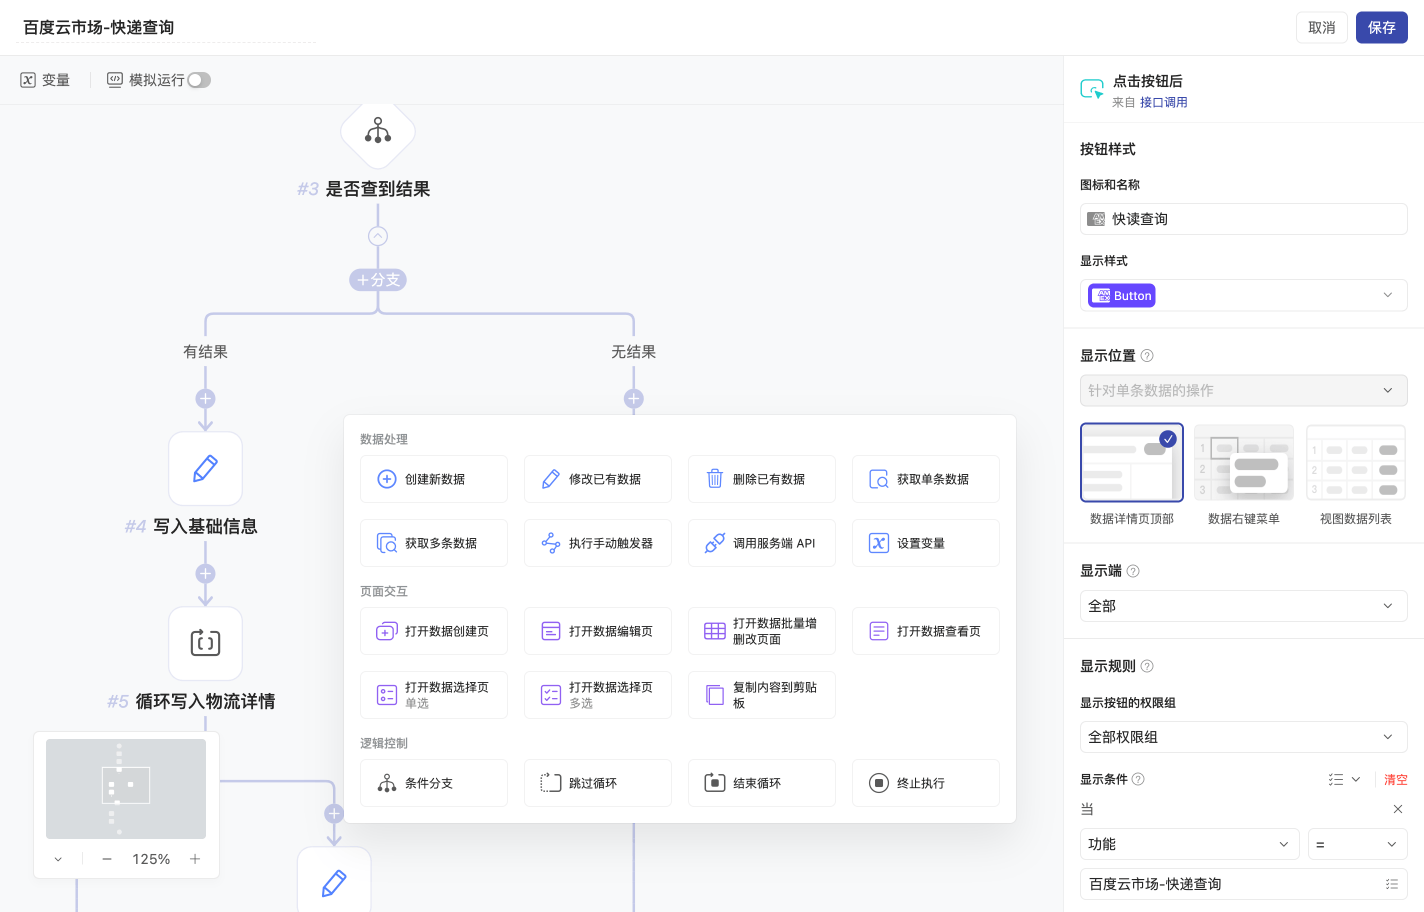This screenshot has width=1424, height=912.
Task: Open the 显示端 全部 dropdown
Action: pyautogui.click(x=1243, y=605)
